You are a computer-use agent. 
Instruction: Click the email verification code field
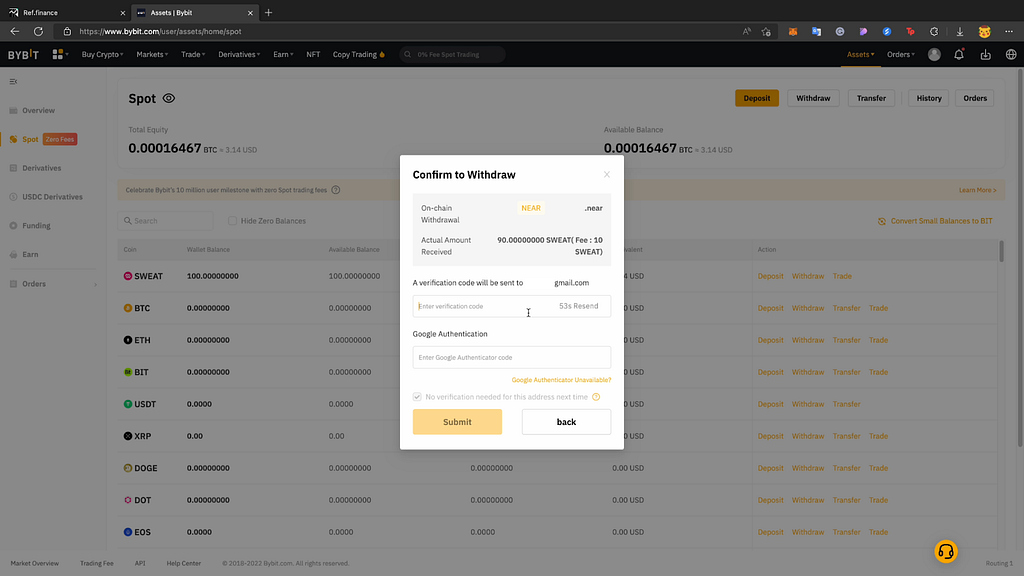click(x=511, y=306)
